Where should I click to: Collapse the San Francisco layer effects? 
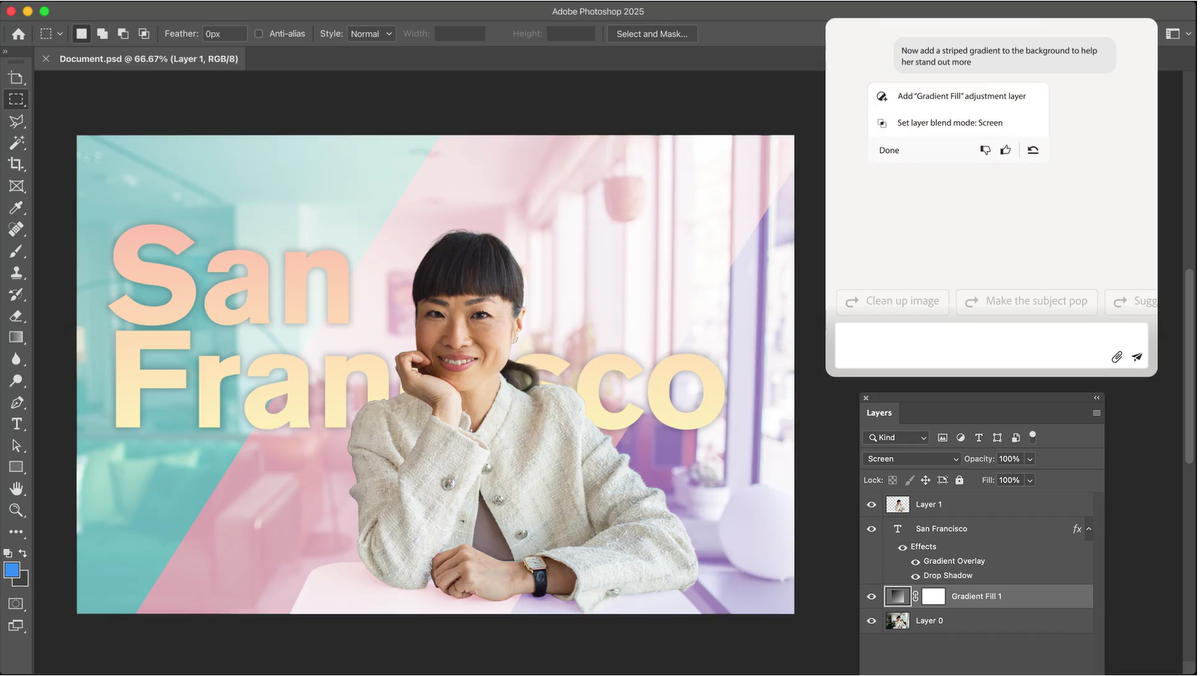point(1089,528)
